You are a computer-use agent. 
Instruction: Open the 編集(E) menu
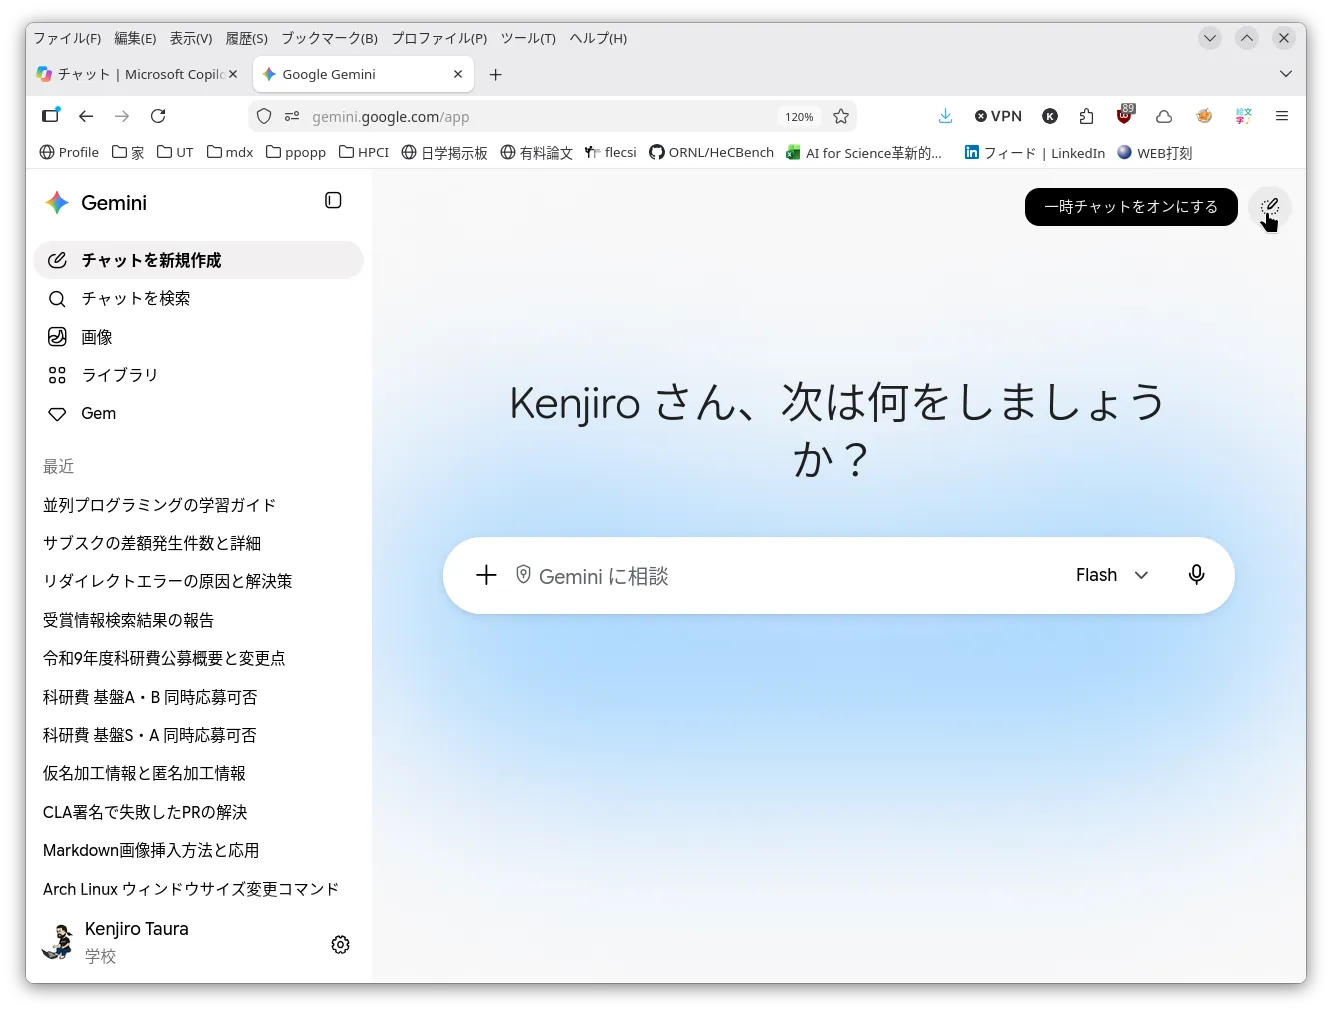135,38
